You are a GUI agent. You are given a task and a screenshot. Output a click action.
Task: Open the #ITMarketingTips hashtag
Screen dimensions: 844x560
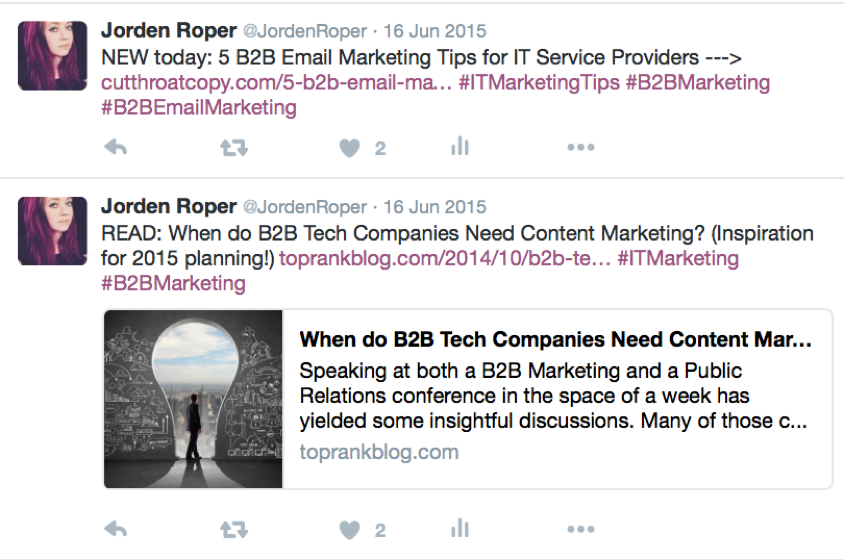coord(539,82)
